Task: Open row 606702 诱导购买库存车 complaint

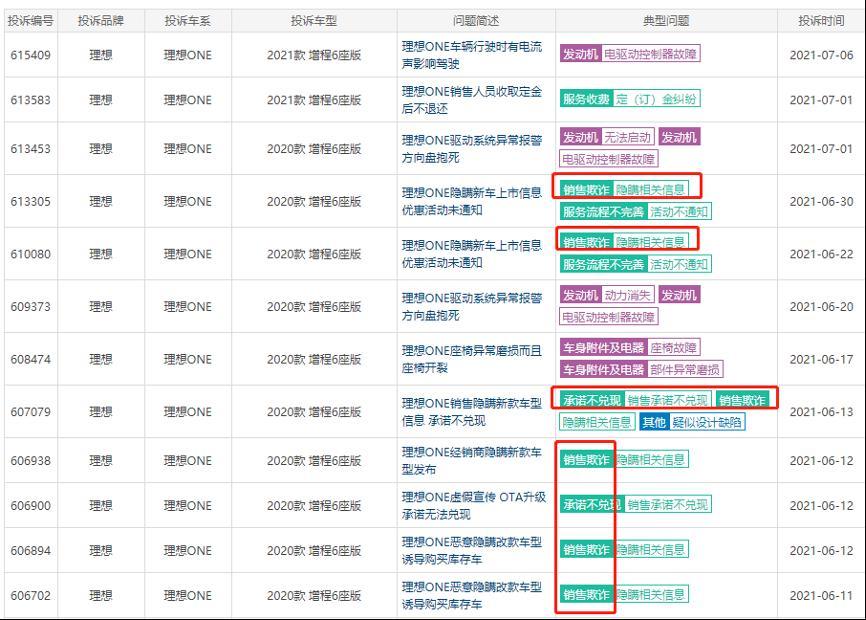Action: pyautogui.click(x=472, y=595)
